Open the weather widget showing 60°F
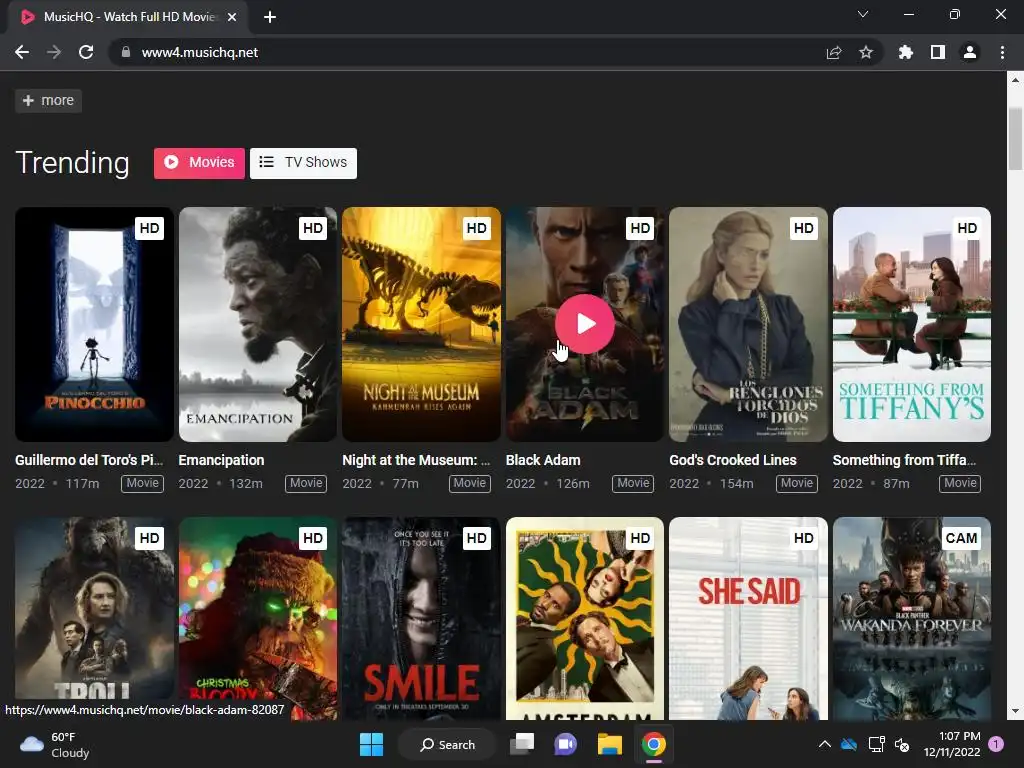This screenshot has height=768, width=1024. (x=55, y=744)
